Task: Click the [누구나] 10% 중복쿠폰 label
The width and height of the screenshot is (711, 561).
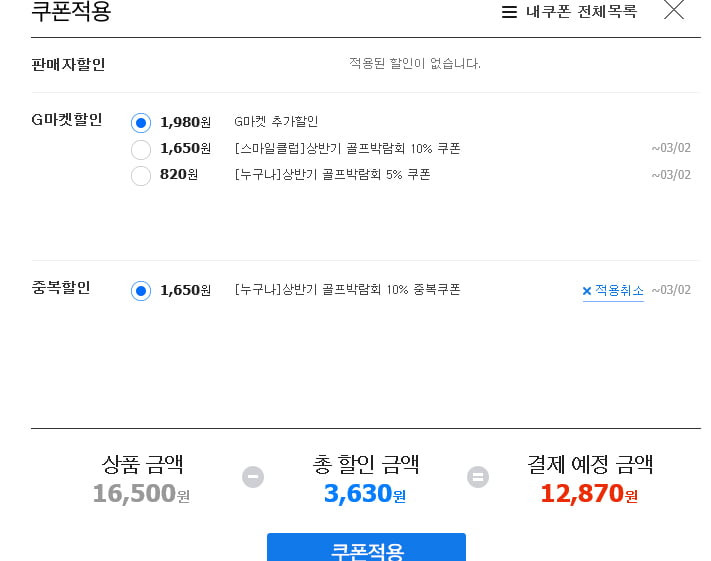Action: tap(348, 290)
